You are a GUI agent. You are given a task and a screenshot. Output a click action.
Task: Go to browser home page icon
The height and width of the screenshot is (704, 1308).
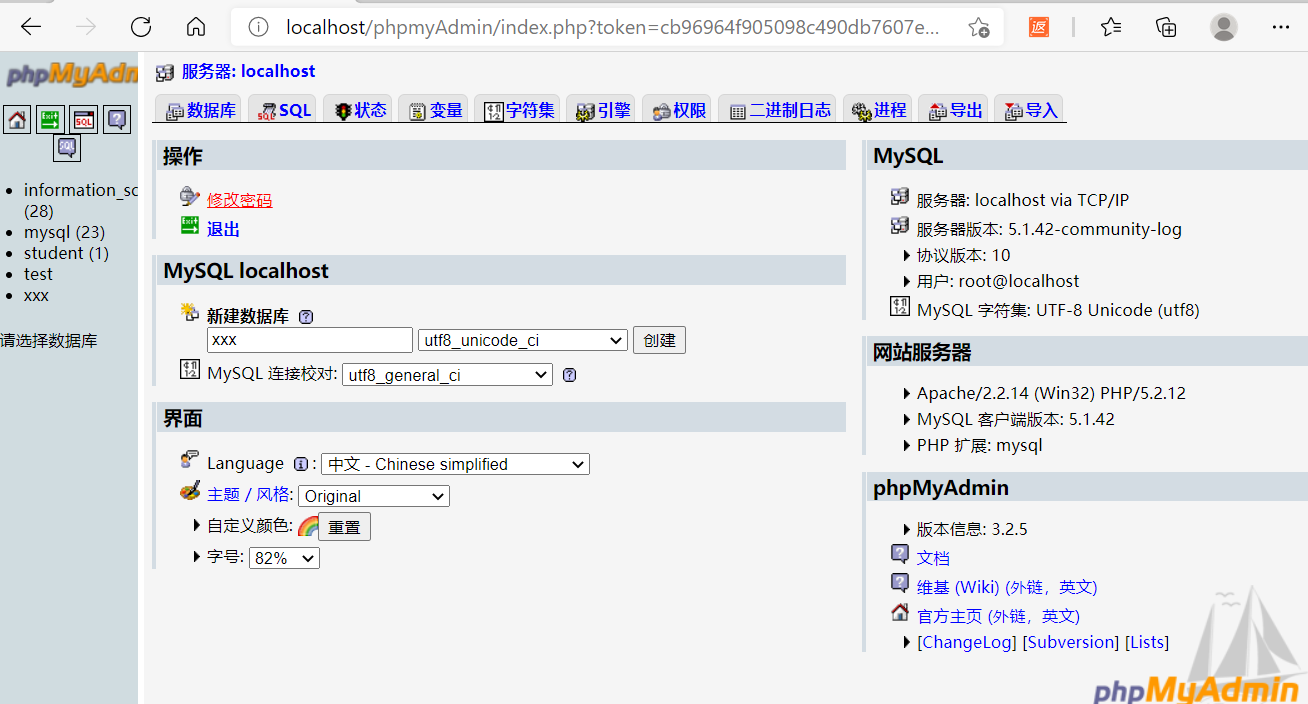pos(196,27)
